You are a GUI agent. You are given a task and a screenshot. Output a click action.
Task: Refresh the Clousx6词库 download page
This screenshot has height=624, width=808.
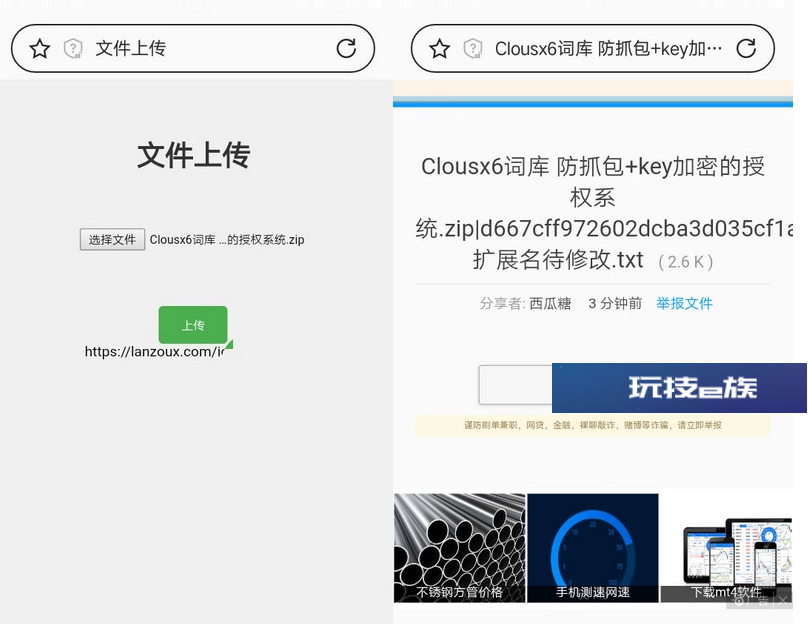(746, 48)
